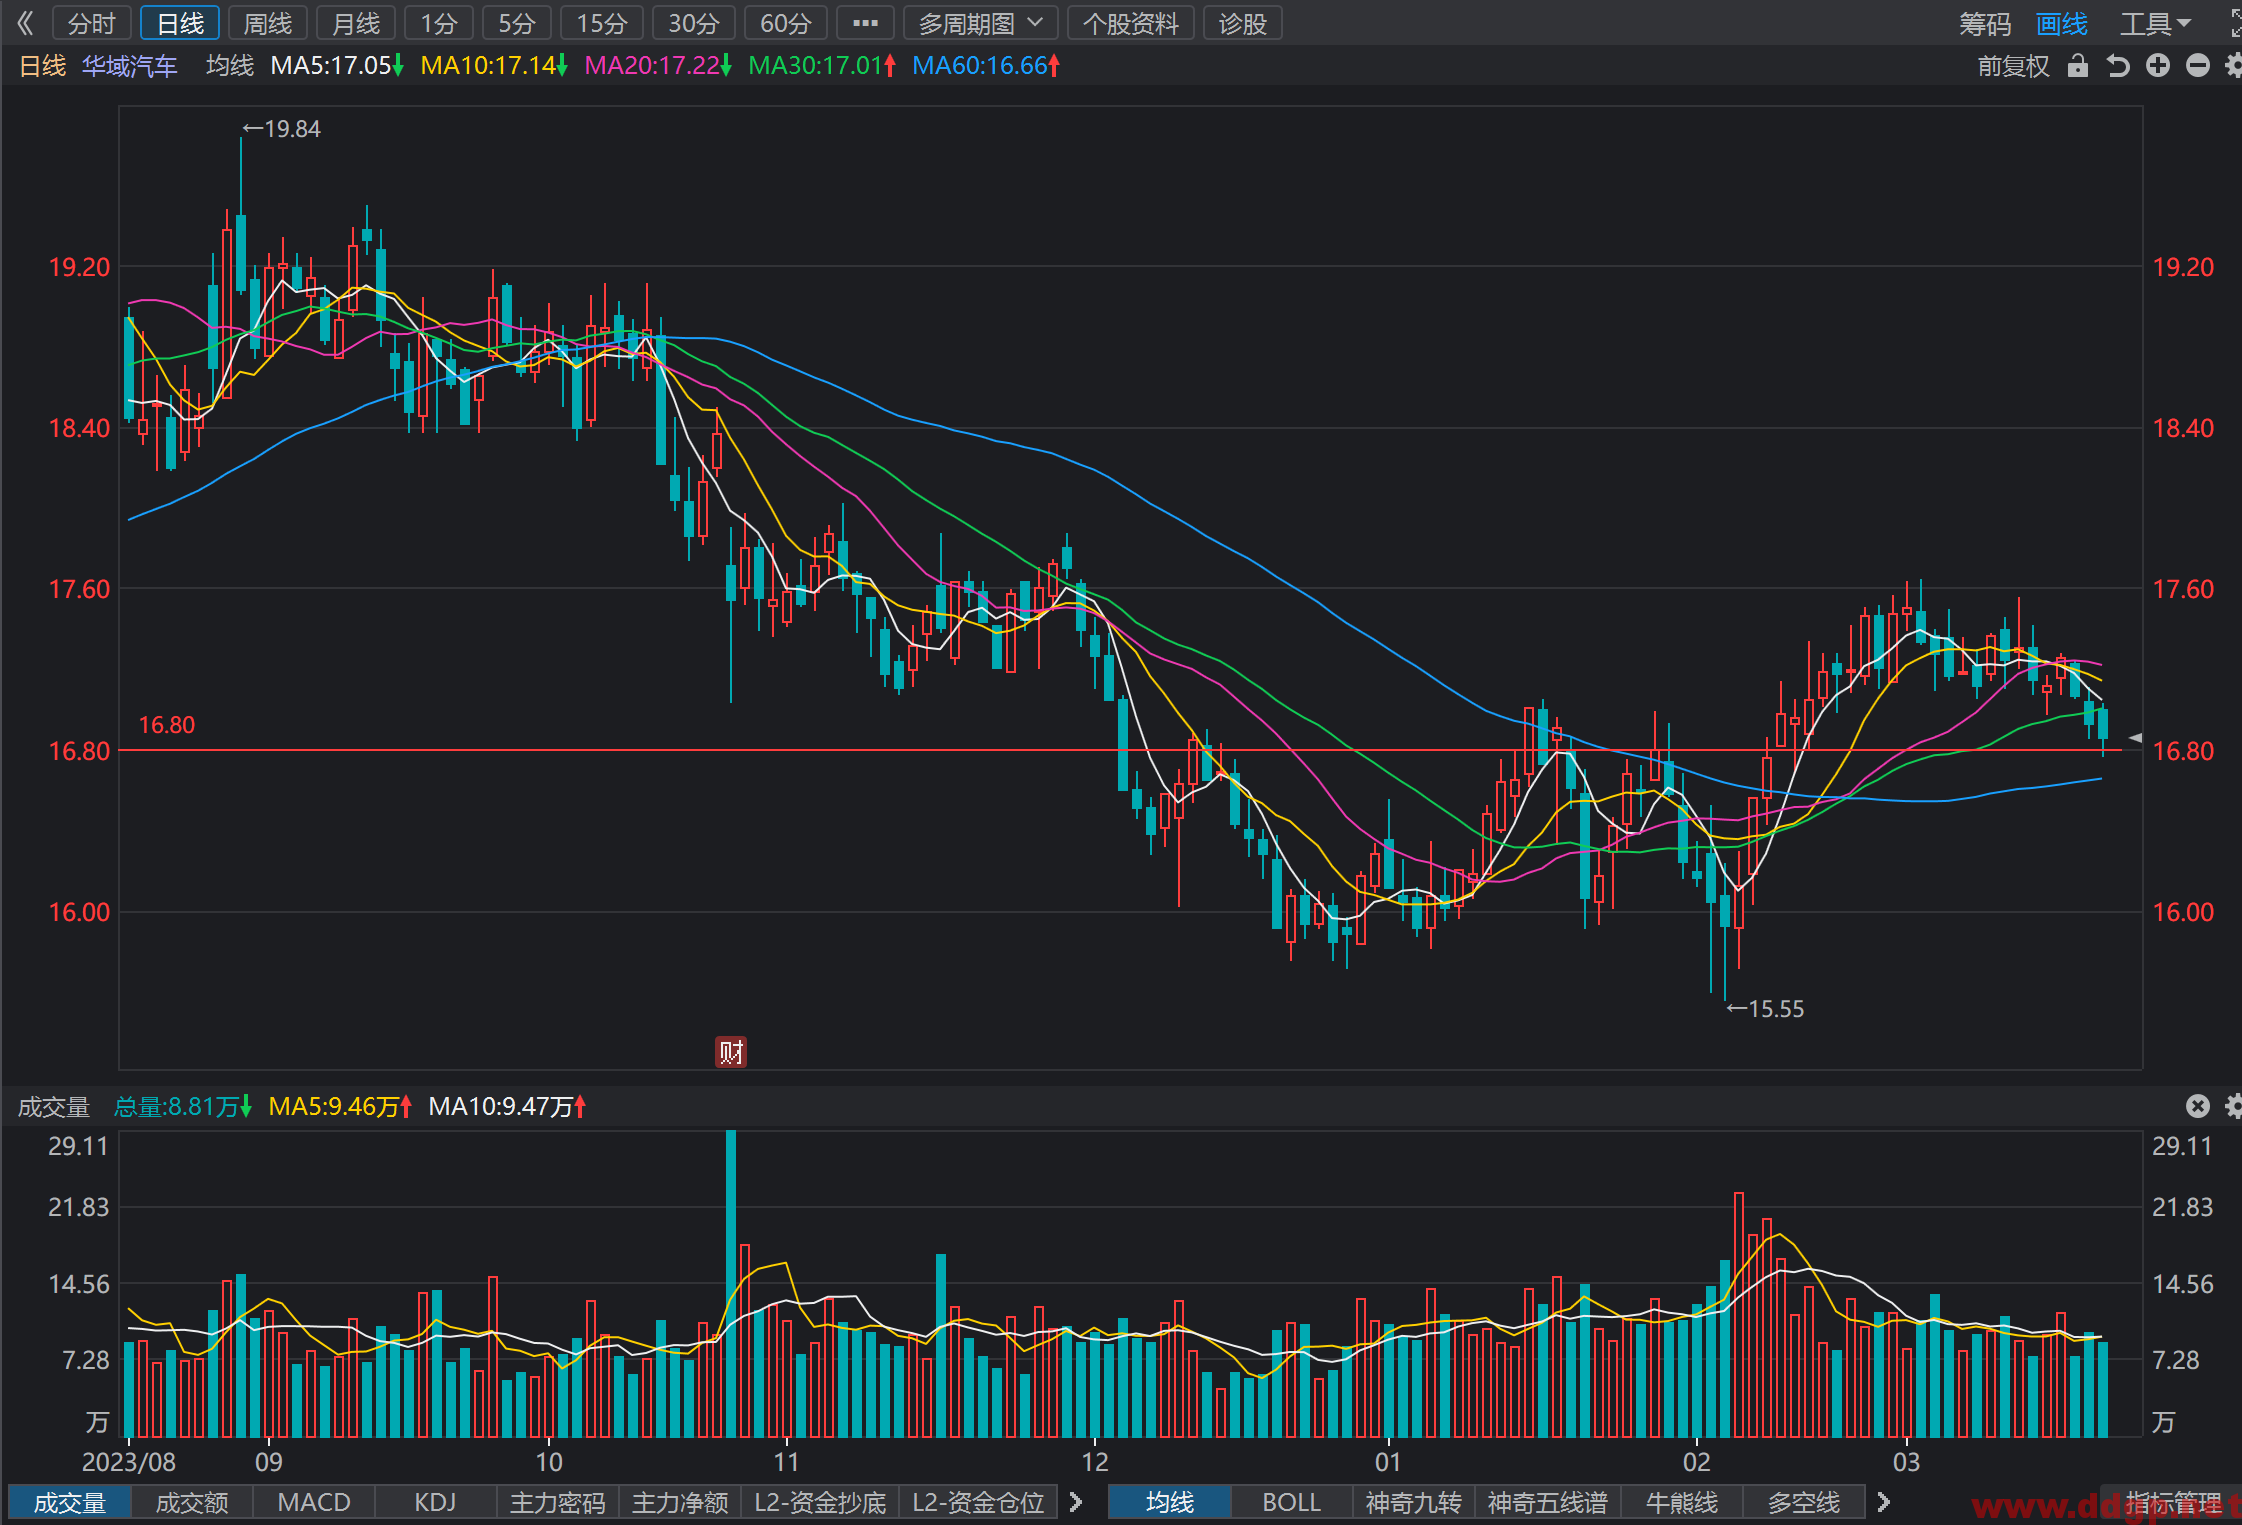Image resolution: width=2242 pixels, height=1525 pixels.
Task: Expand the 工具 tools menu
Action: (2156, 23)
